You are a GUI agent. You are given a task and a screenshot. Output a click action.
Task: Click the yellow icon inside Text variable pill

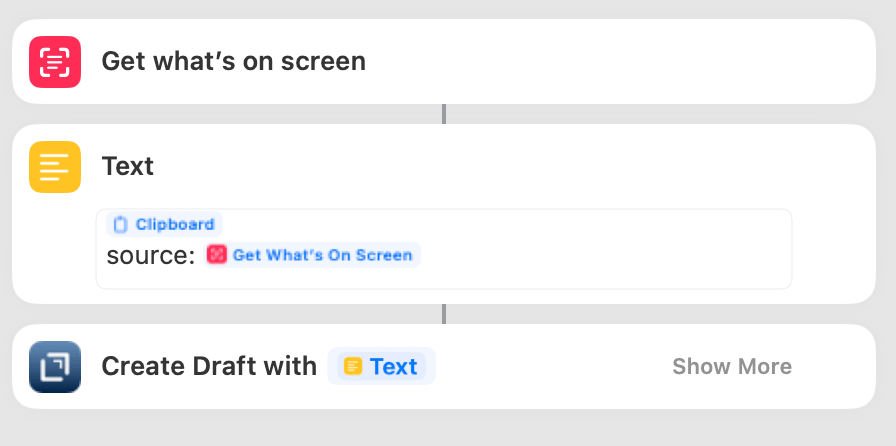[x=352, y=367]
